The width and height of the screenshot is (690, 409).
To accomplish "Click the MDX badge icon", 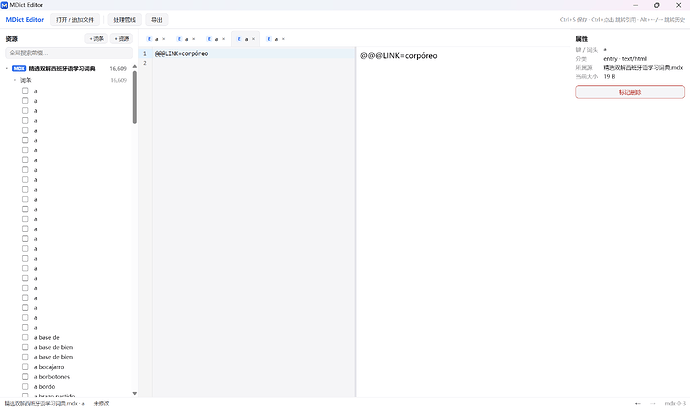I will [19, 69].
